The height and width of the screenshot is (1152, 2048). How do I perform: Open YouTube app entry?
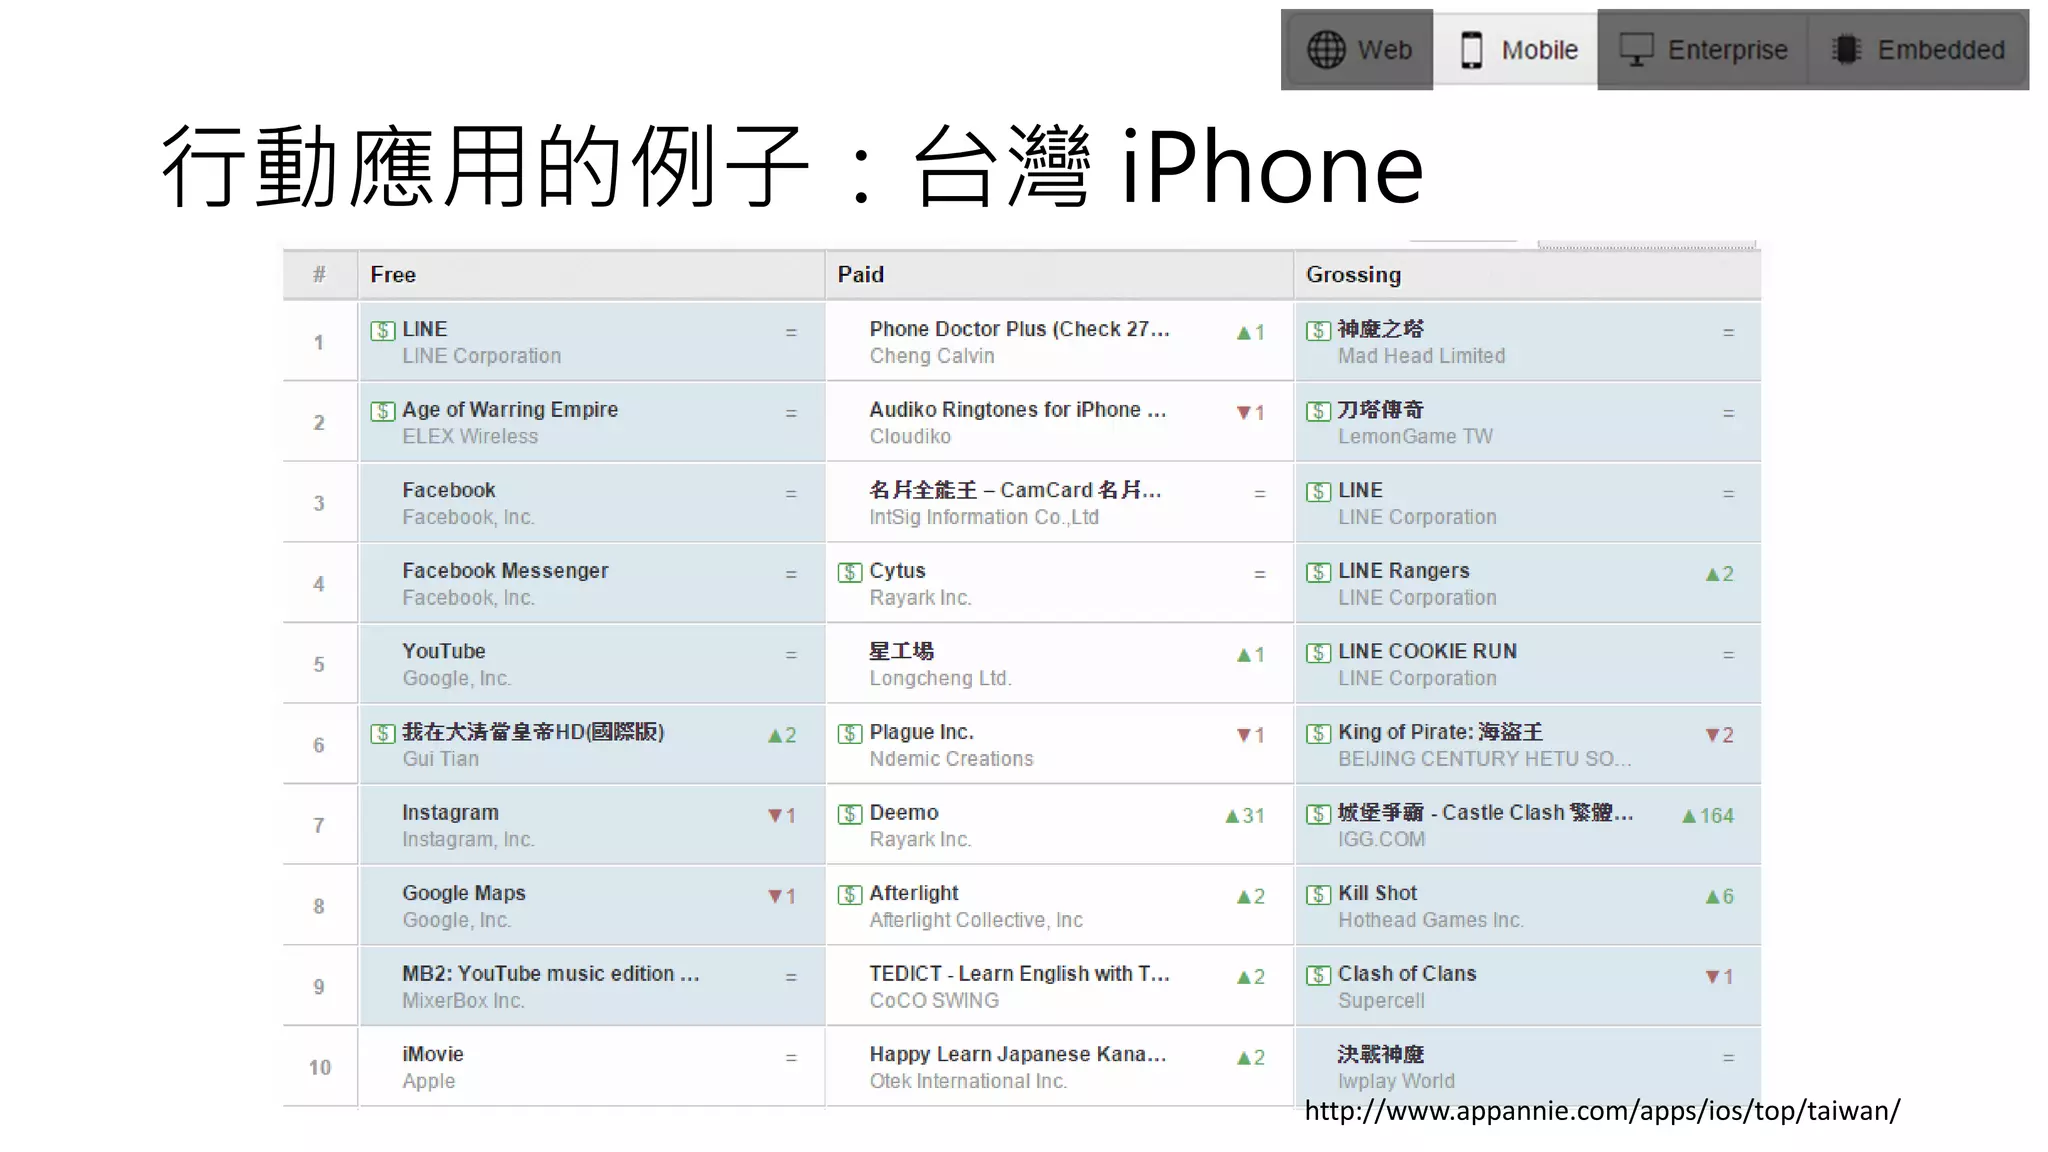tap(444, 651)
